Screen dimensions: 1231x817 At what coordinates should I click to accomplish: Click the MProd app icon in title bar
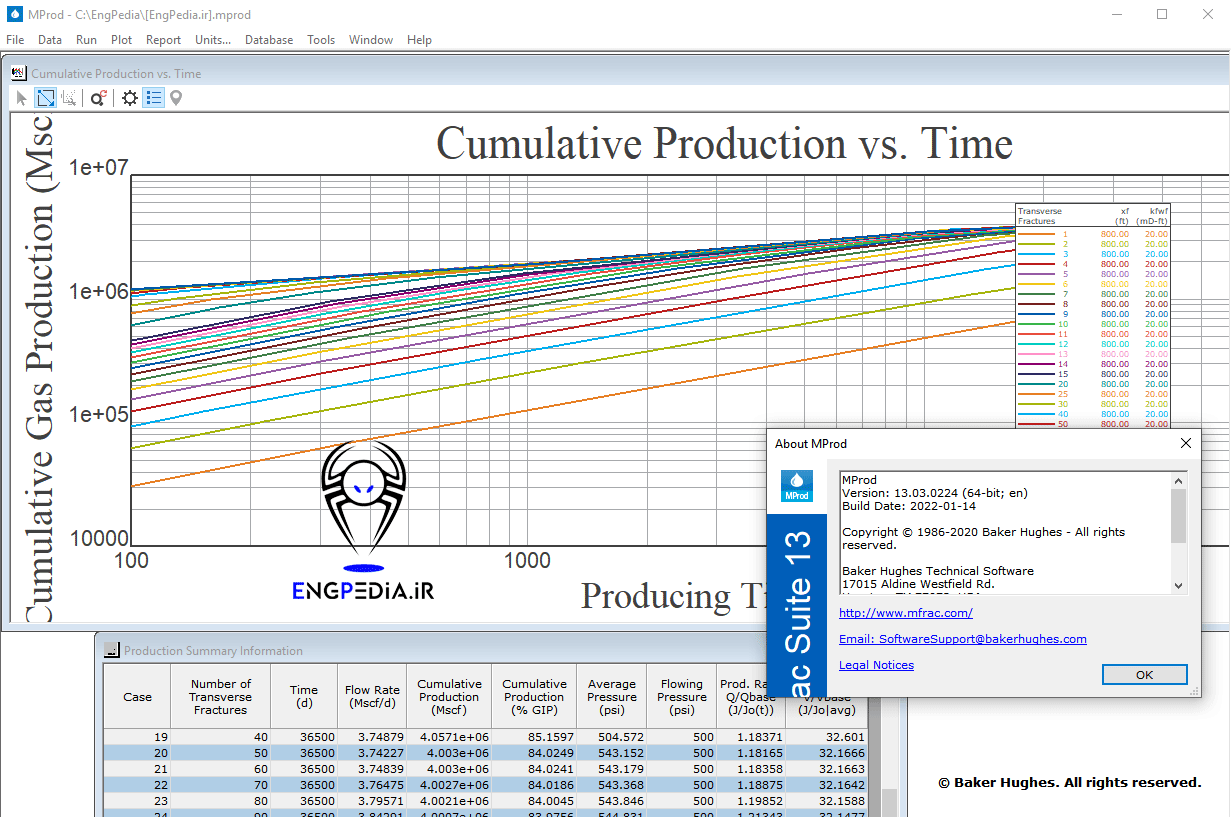pos(14,16)
